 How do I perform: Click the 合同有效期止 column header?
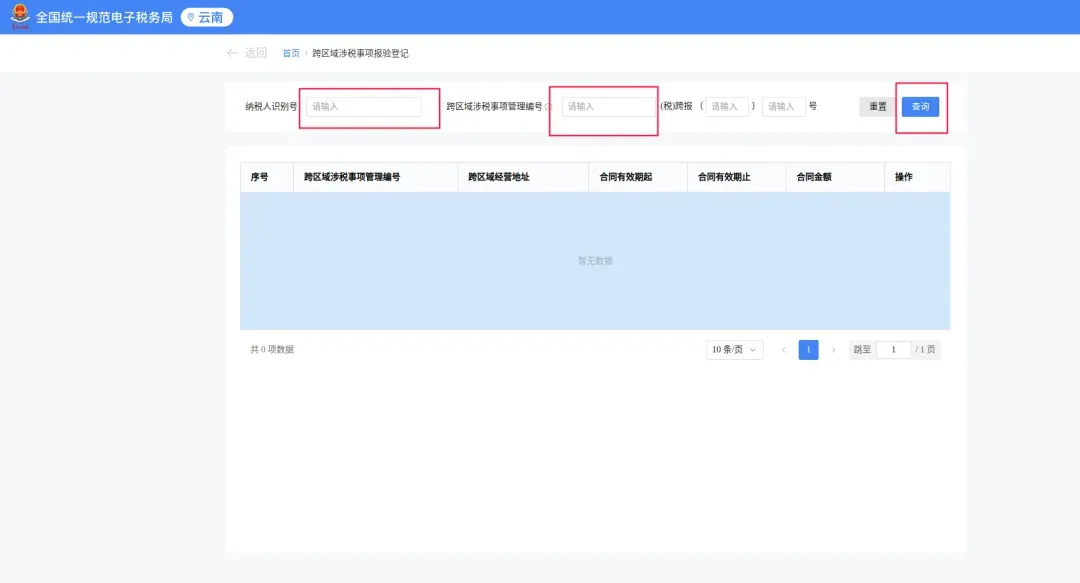click(x=736, y=177)
